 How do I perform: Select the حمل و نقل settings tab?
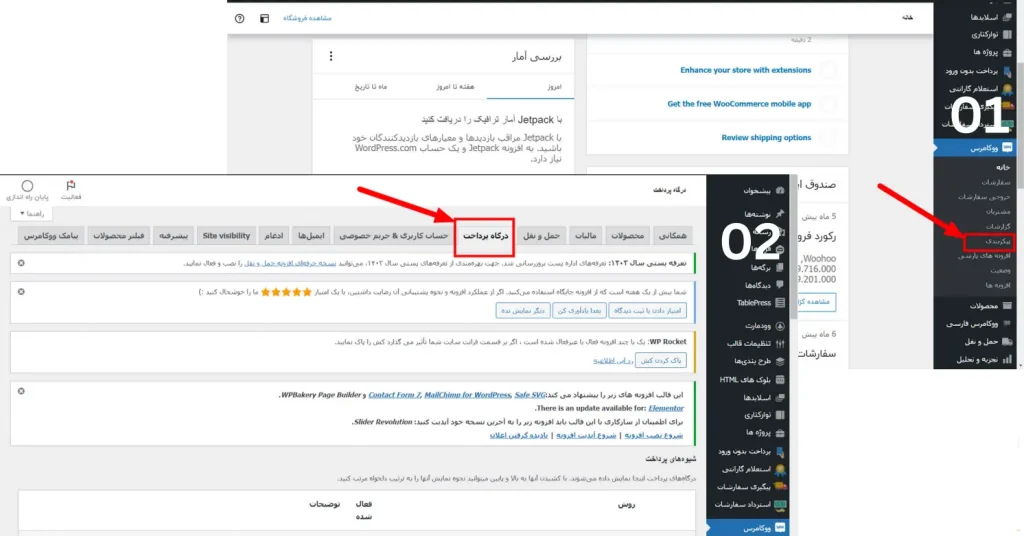(x=541, y=236)
